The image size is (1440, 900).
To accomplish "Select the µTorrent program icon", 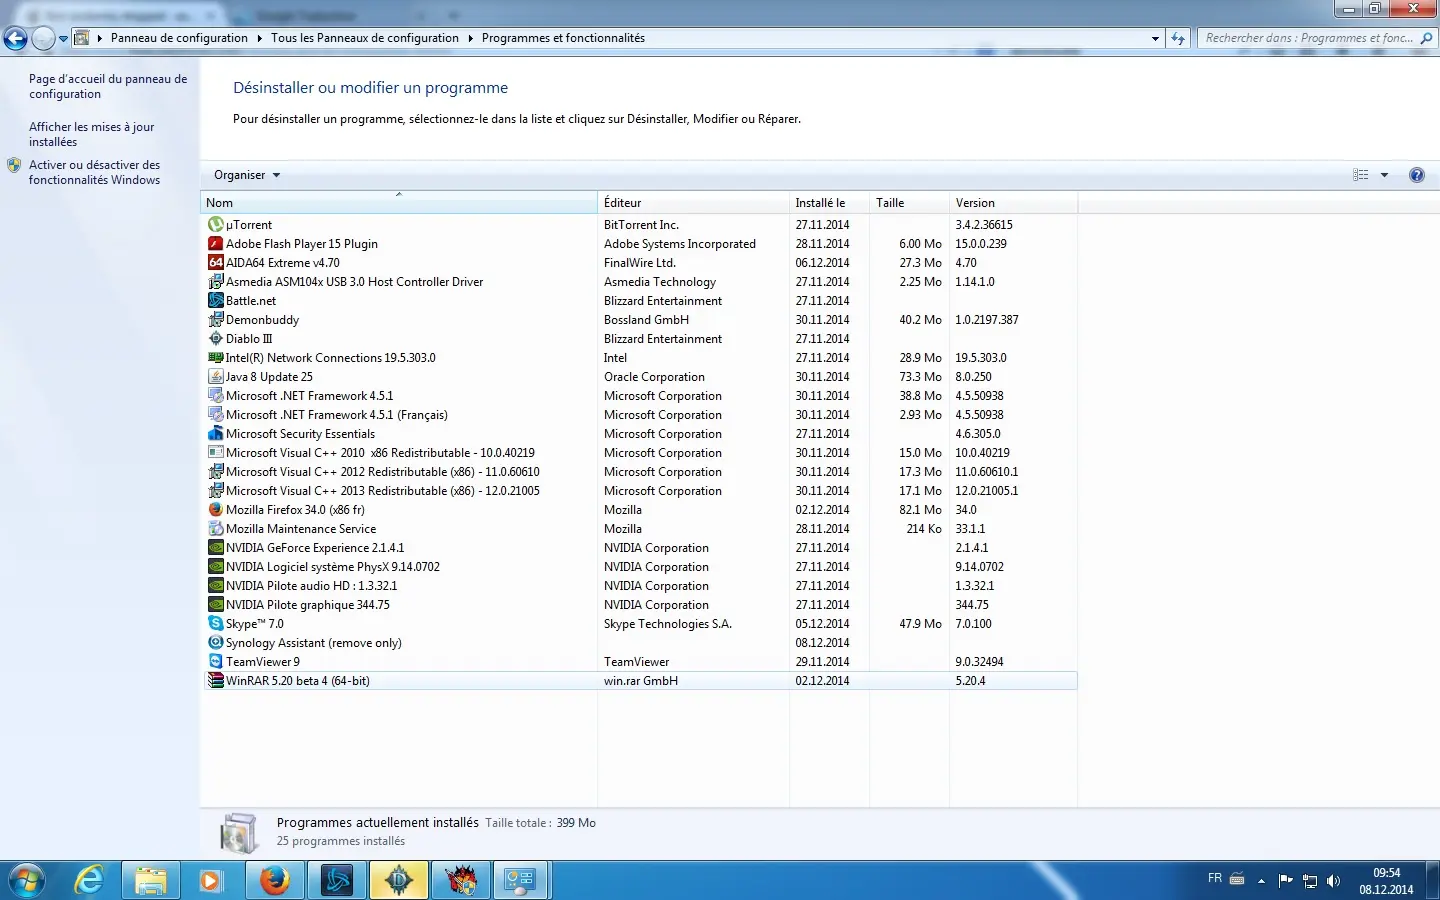I will click(x=215, y=225).
